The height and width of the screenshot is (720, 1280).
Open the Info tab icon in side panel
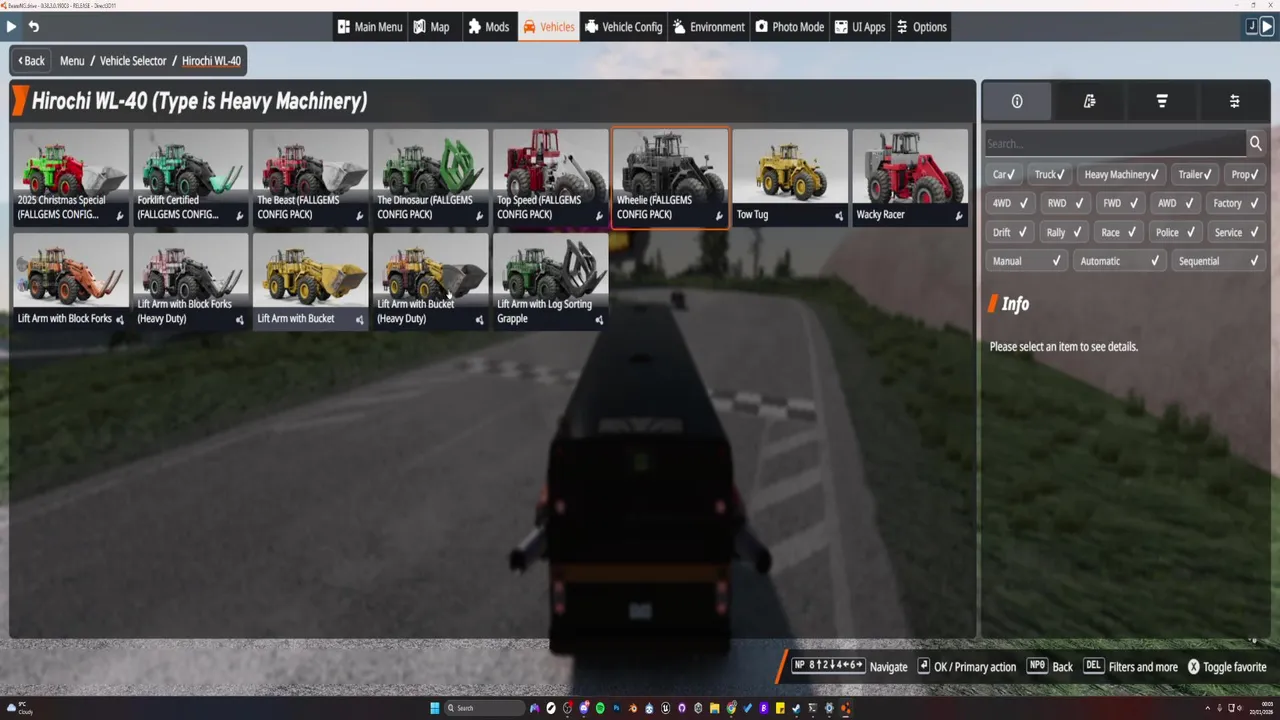pyautogui.click(x=1017, y=101)
